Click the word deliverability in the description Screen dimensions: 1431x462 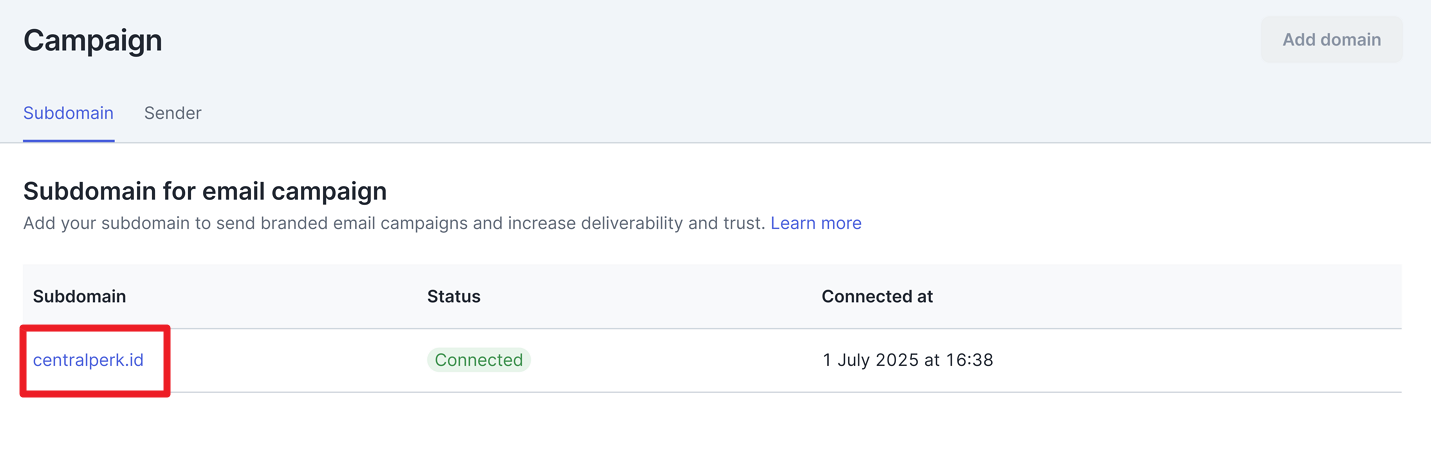[627, 223]
